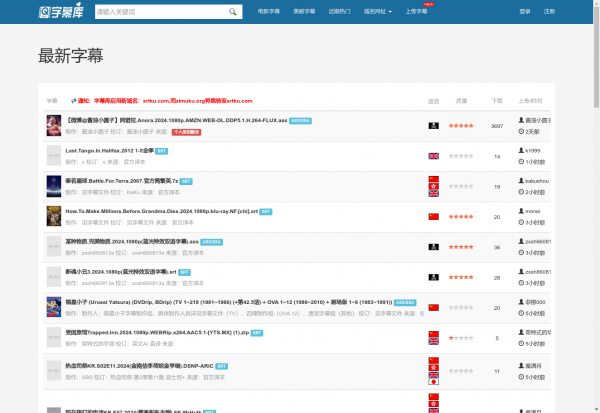Click the search keyword input field
Screen dimensions: 600x413
click(158, 12)
